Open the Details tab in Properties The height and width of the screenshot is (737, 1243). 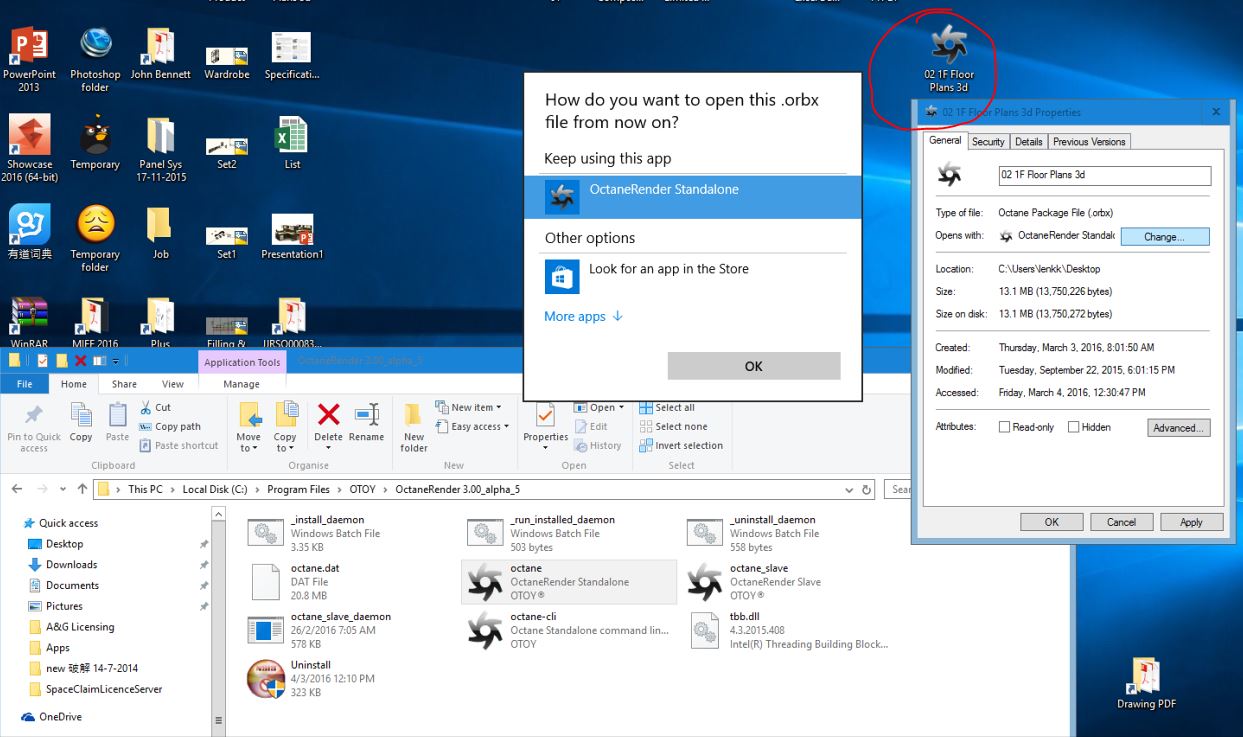(1029, 142)
